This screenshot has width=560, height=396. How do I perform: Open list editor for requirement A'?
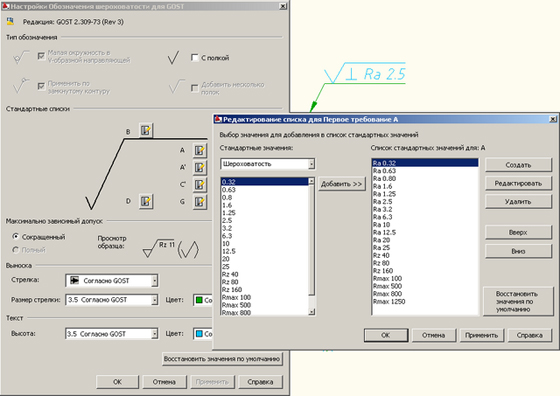coord(200,167)
